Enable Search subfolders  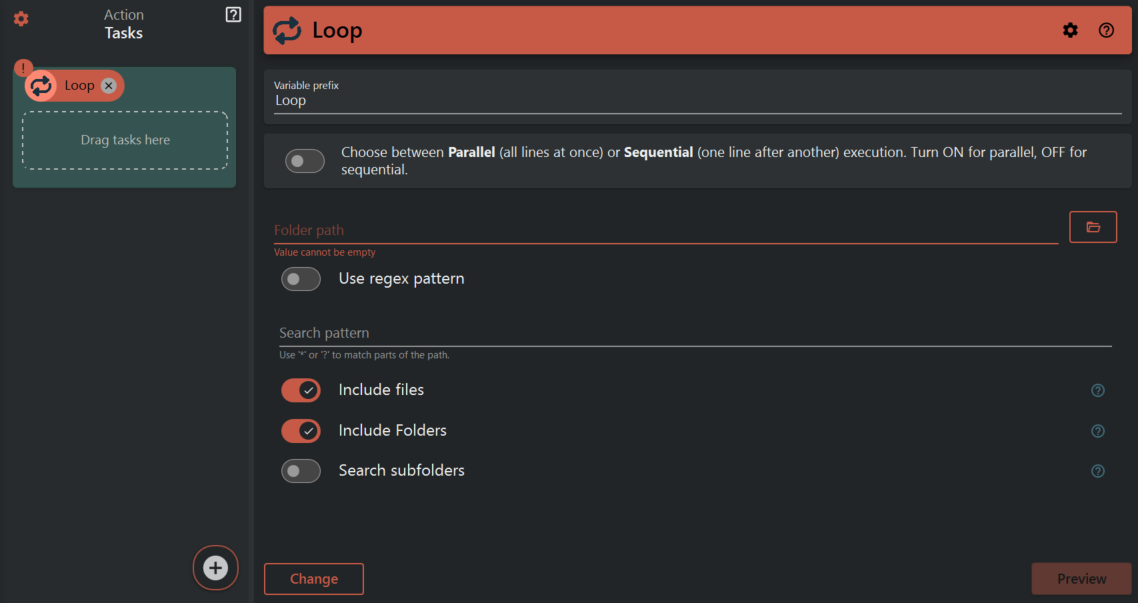301,470
